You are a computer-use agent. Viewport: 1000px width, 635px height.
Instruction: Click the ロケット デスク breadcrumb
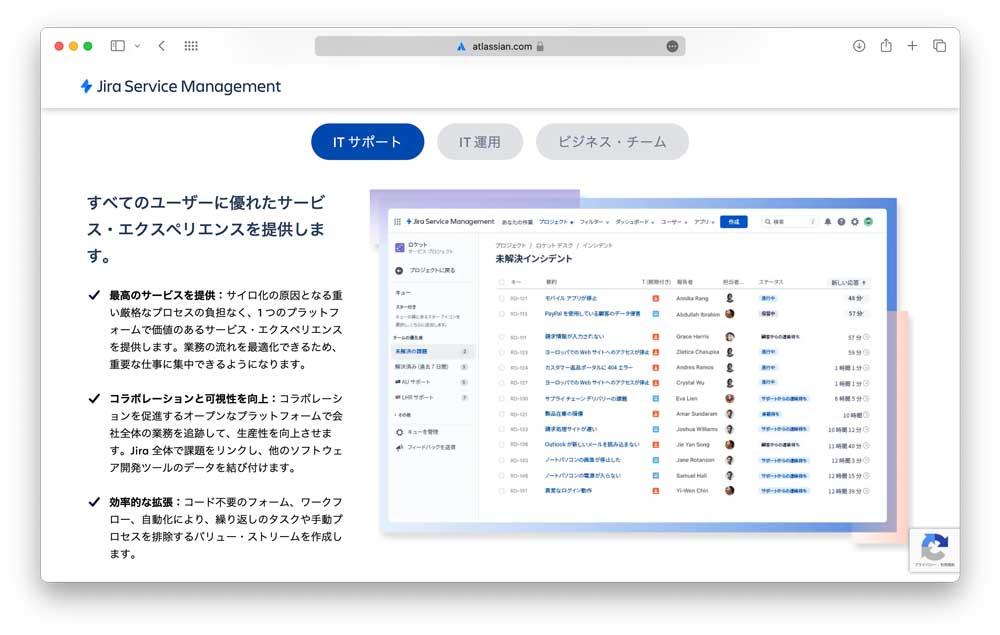[x=554, y=245]
